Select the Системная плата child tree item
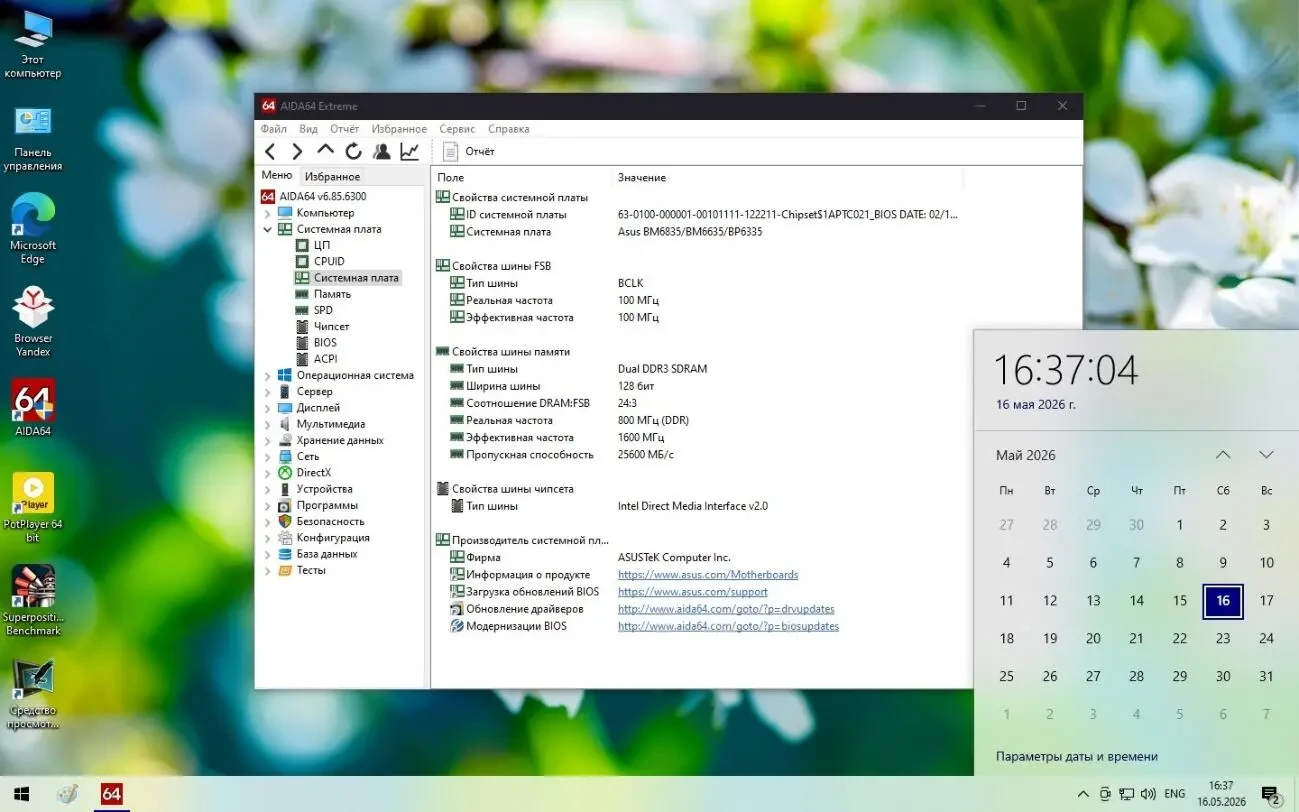The image size is (1299, 812). coord(347,278)
